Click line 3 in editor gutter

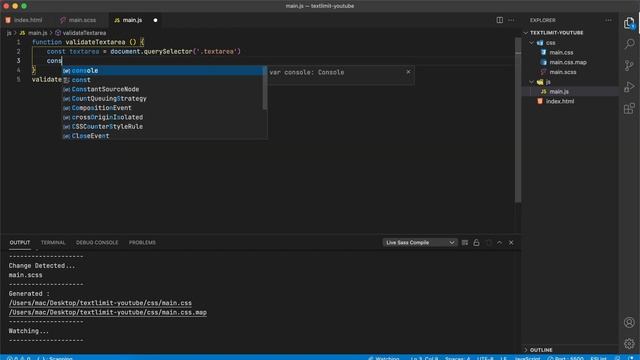[18, 61]
